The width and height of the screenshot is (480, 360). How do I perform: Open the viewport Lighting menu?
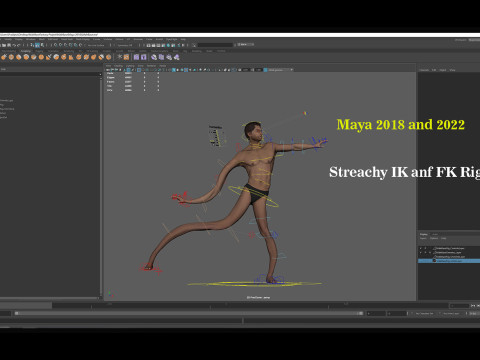point(130,66)
